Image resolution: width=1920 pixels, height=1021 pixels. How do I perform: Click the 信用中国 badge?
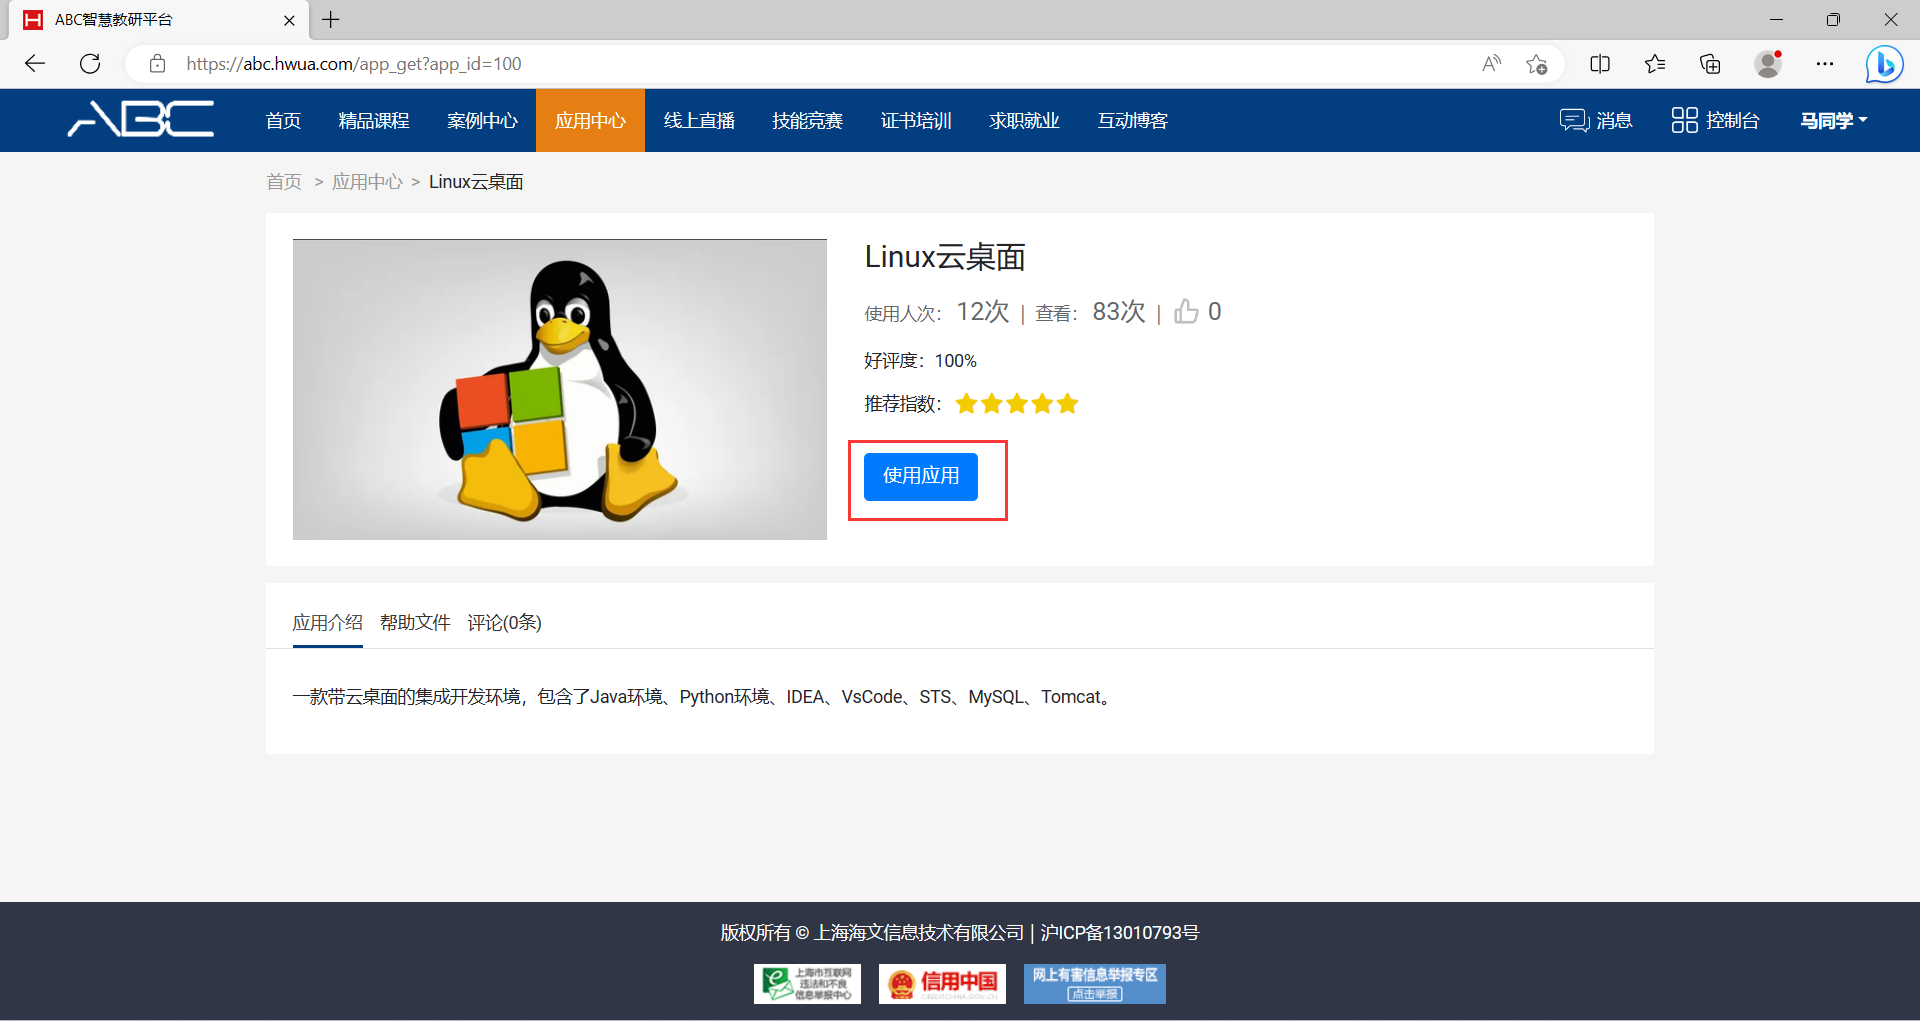coord(942,984)
